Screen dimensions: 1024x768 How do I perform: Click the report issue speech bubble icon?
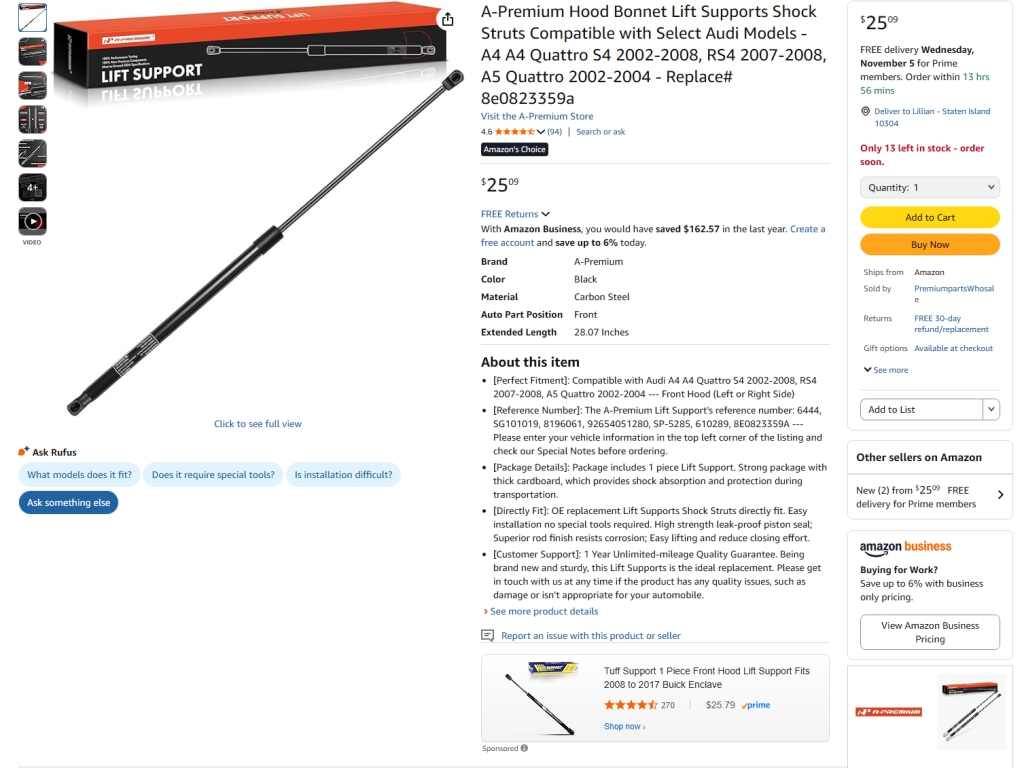tap(487, 635)
